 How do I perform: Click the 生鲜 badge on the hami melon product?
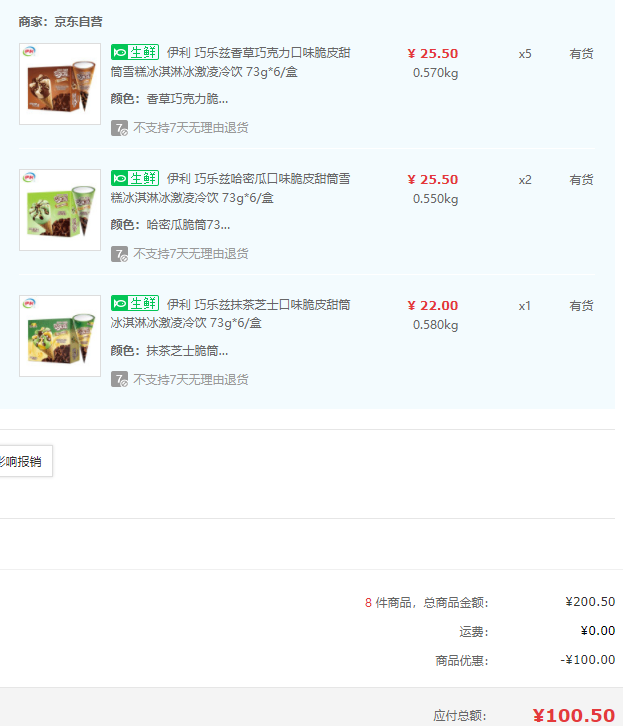tap(135, 179)
